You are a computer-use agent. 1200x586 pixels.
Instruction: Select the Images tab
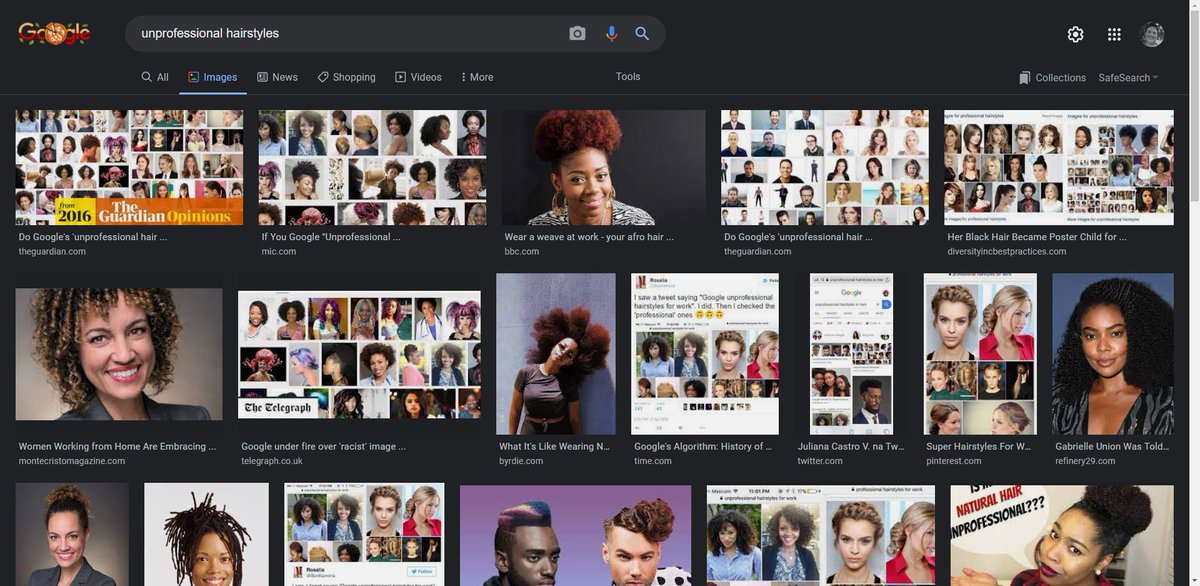point(212,77)
